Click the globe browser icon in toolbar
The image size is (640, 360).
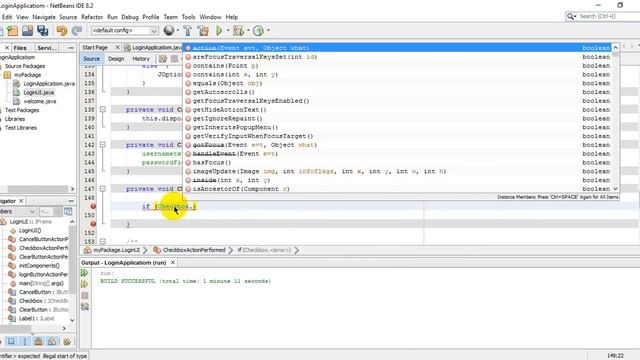169,30
